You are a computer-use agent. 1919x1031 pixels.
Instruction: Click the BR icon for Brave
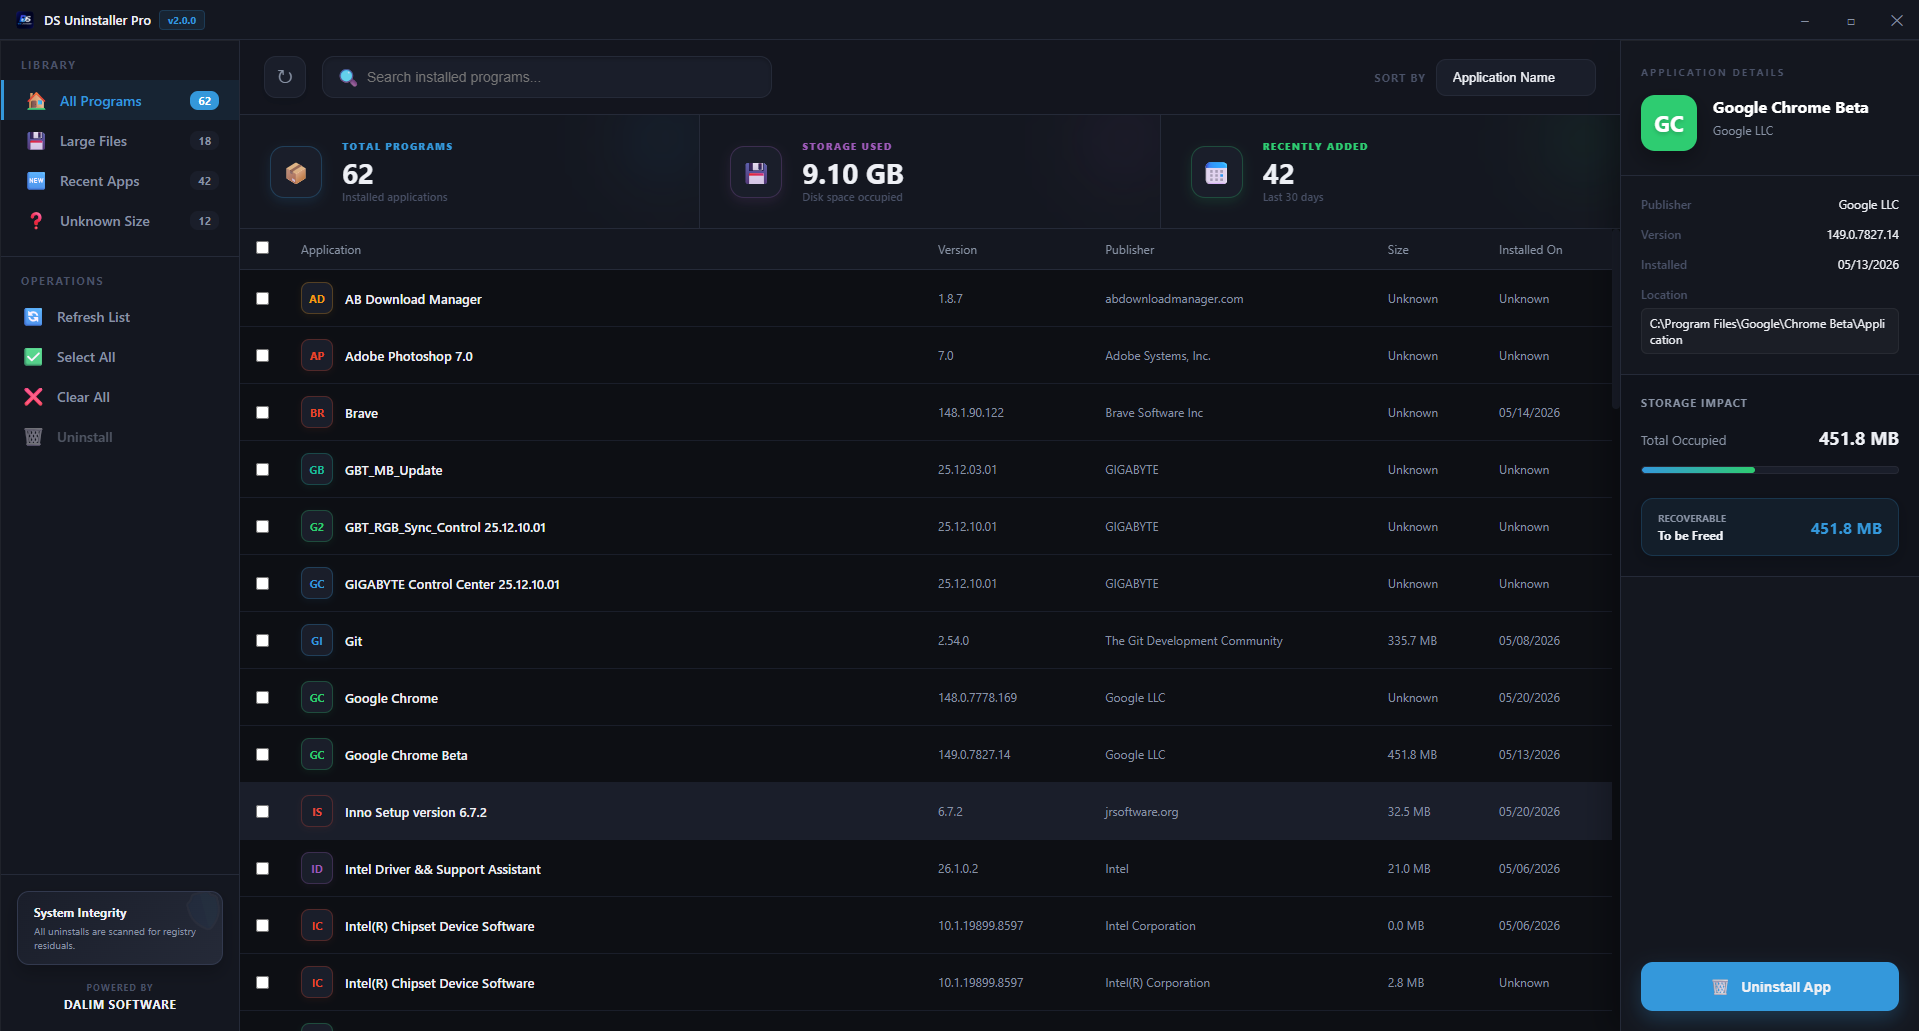[x=317, y=413]
